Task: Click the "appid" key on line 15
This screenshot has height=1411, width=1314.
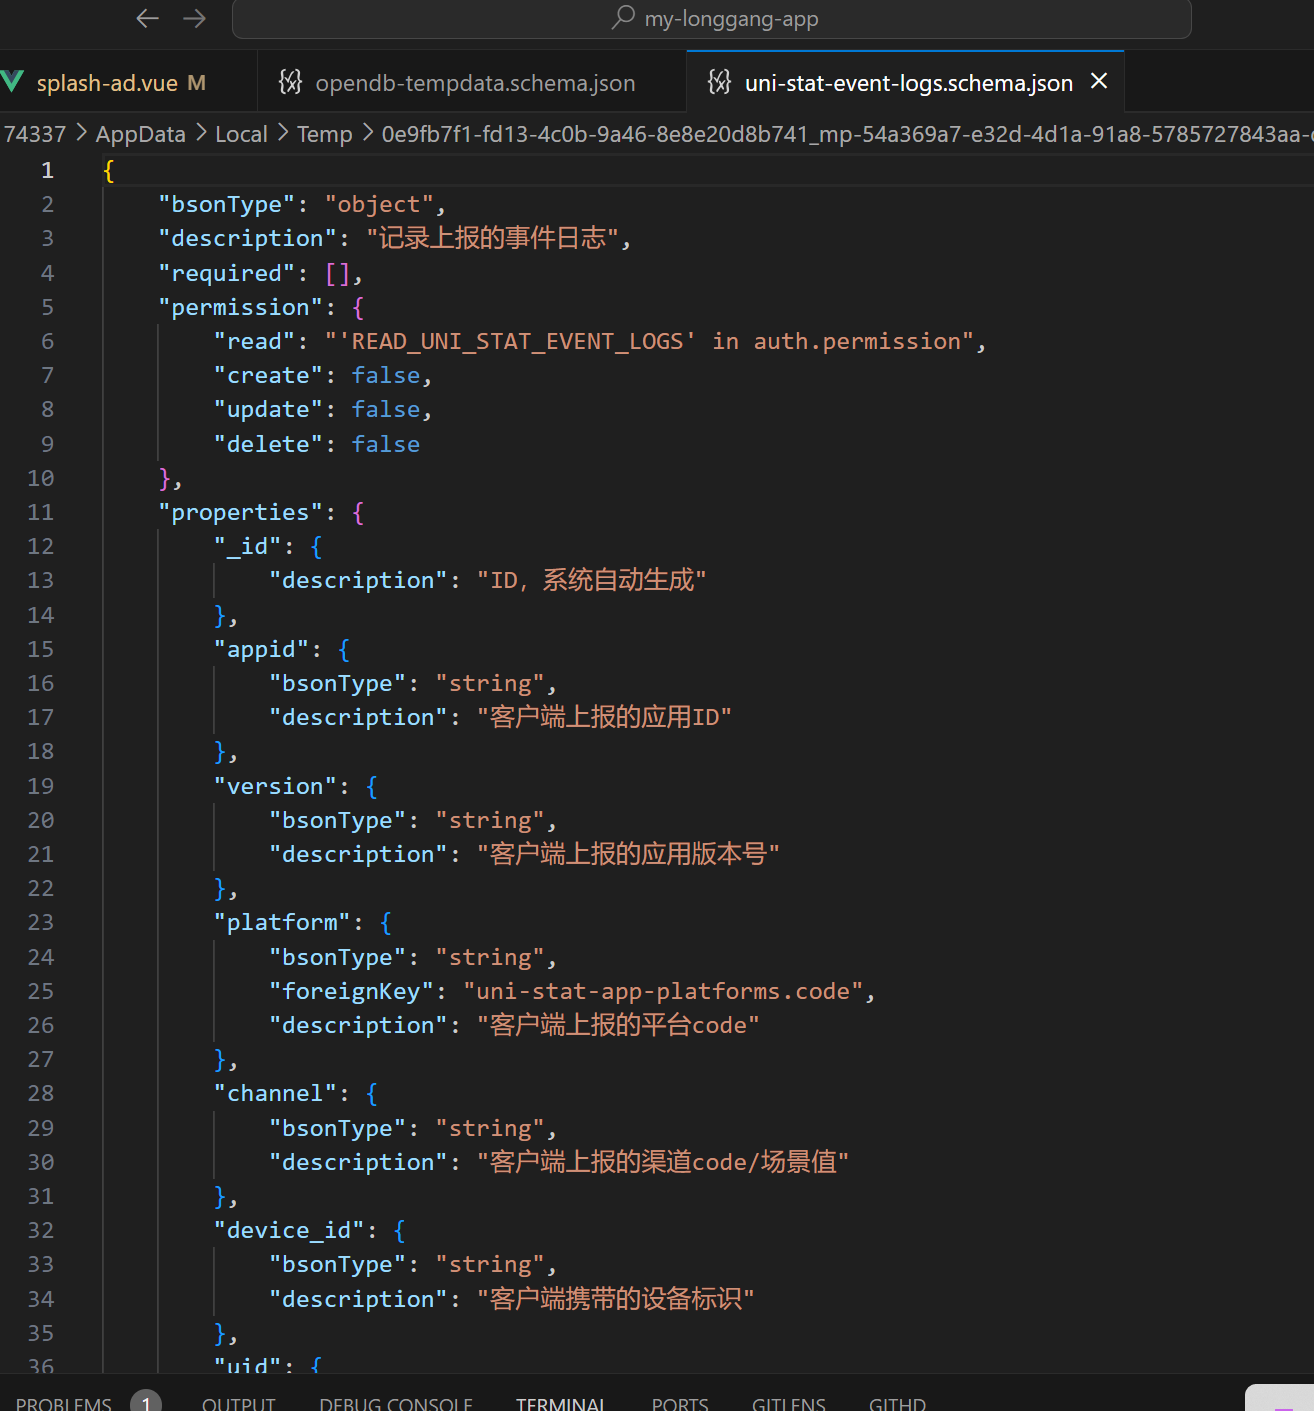Action: point(262,649)
